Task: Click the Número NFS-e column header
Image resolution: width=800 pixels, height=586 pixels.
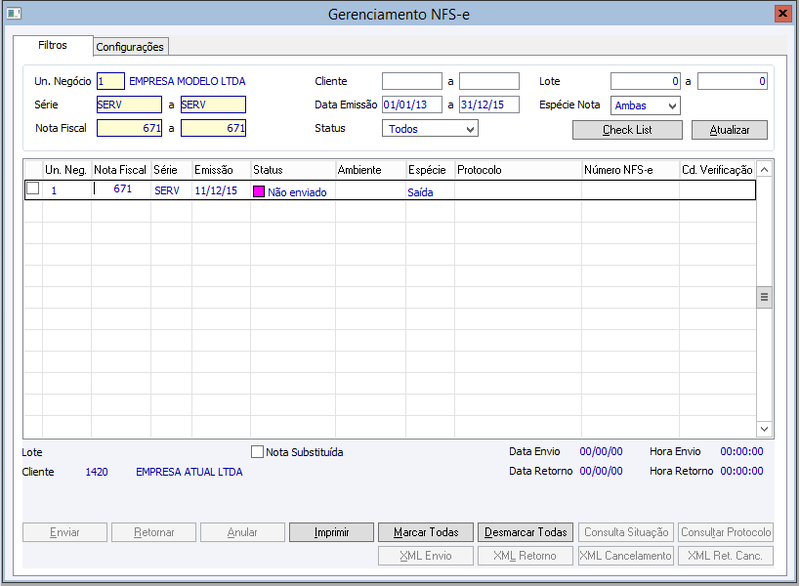Action: [x=631, y=170]
